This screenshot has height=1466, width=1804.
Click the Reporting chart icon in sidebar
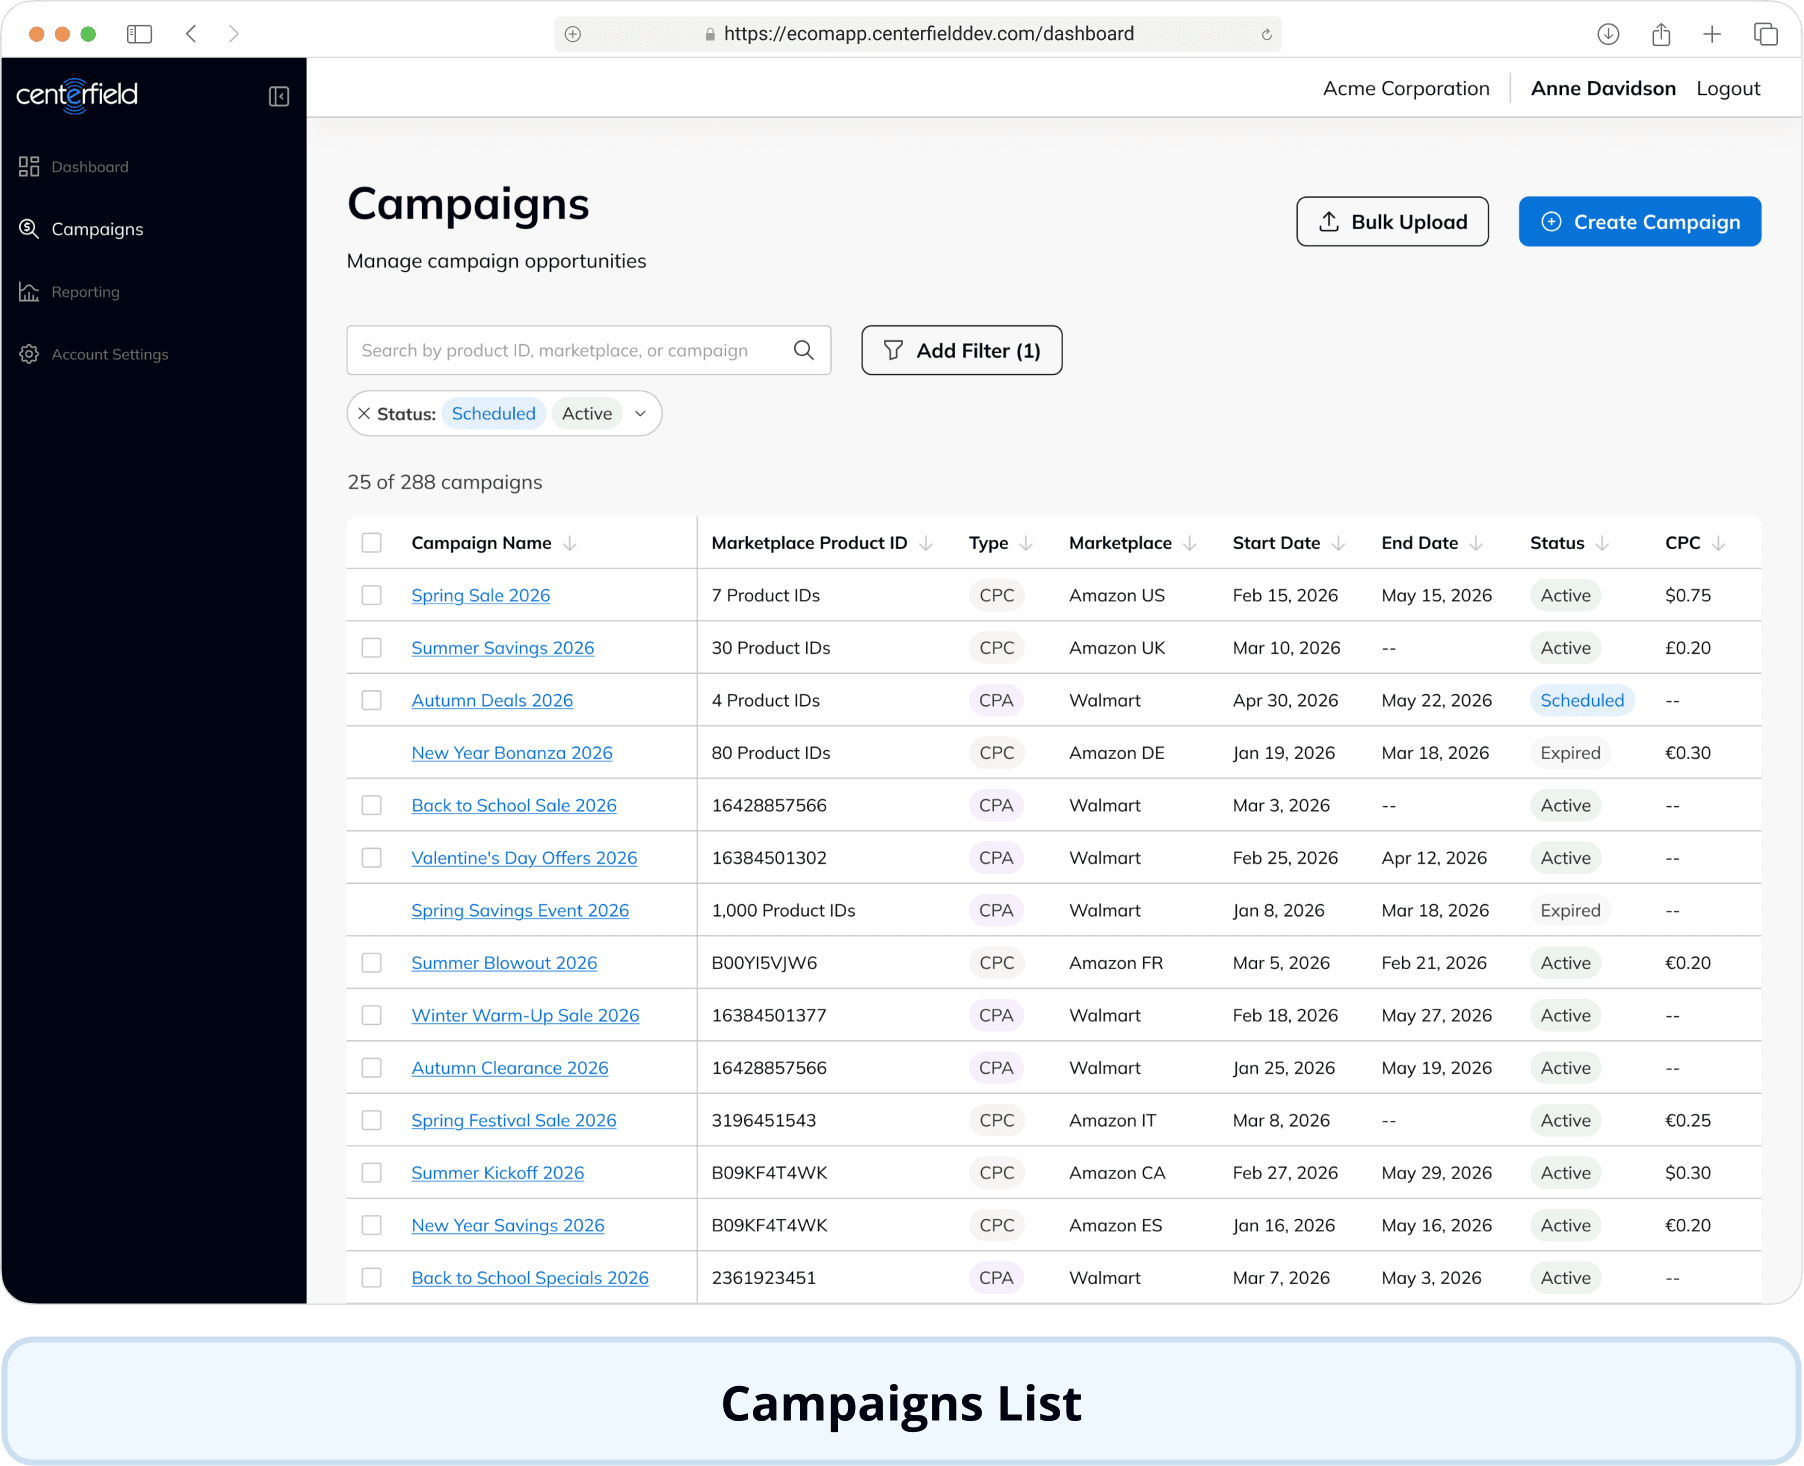coord(29,291)
